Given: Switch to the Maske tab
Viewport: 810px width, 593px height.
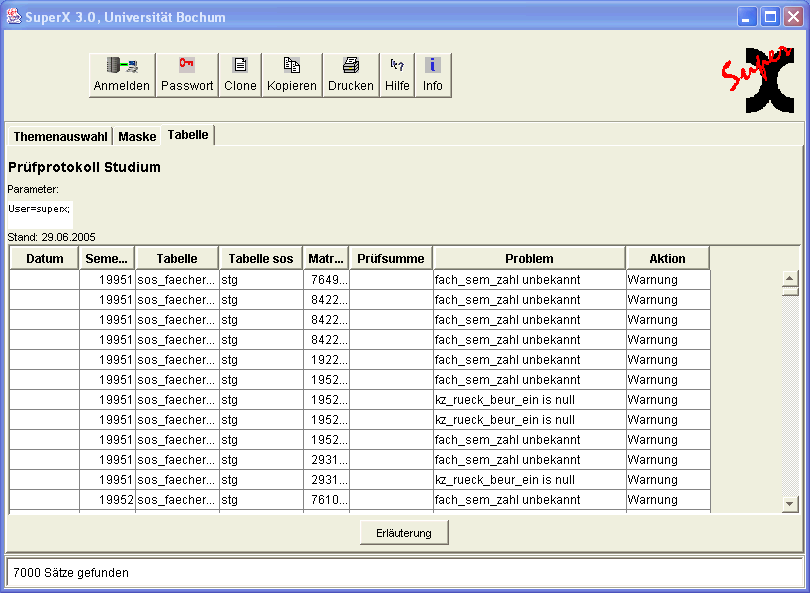Looking at the screenshot, I should point(137,136).
